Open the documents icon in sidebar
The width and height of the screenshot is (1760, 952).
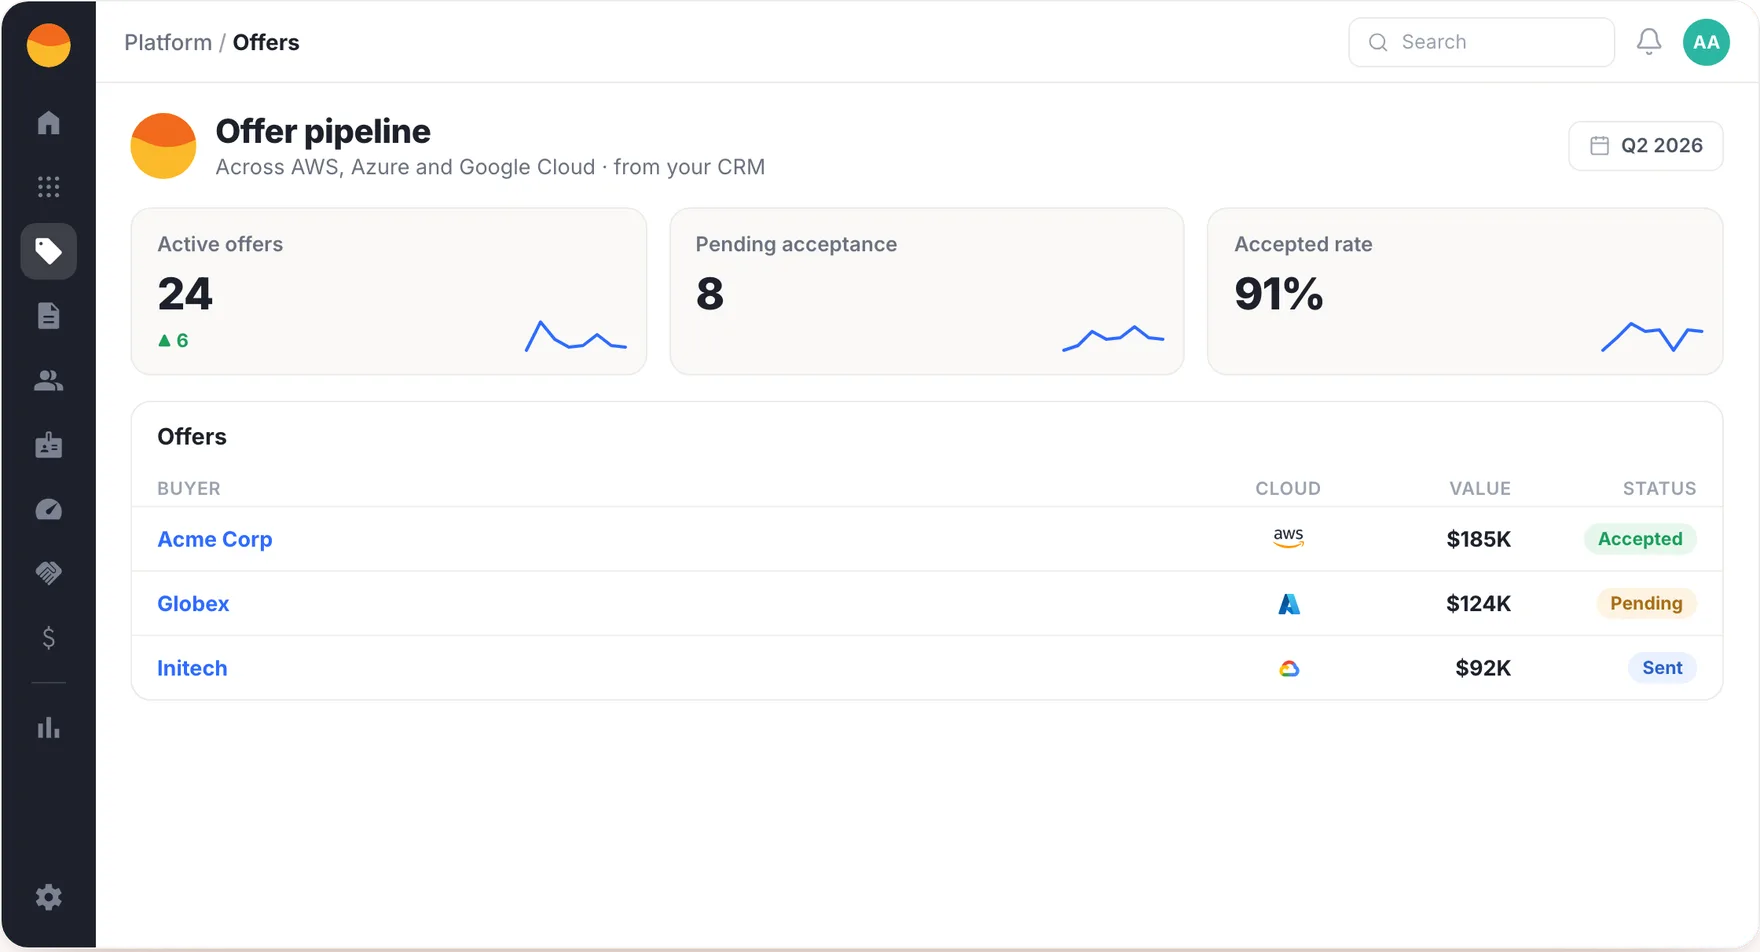tap(48, 316)
